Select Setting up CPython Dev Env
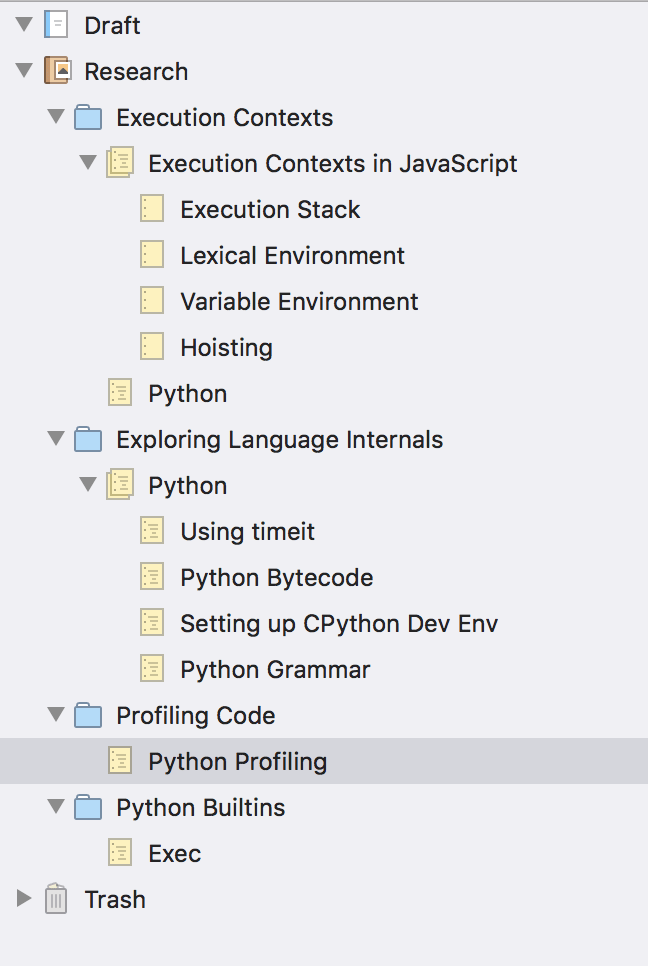648x966 pixels. pyautogui.click(x=339, y=623)
